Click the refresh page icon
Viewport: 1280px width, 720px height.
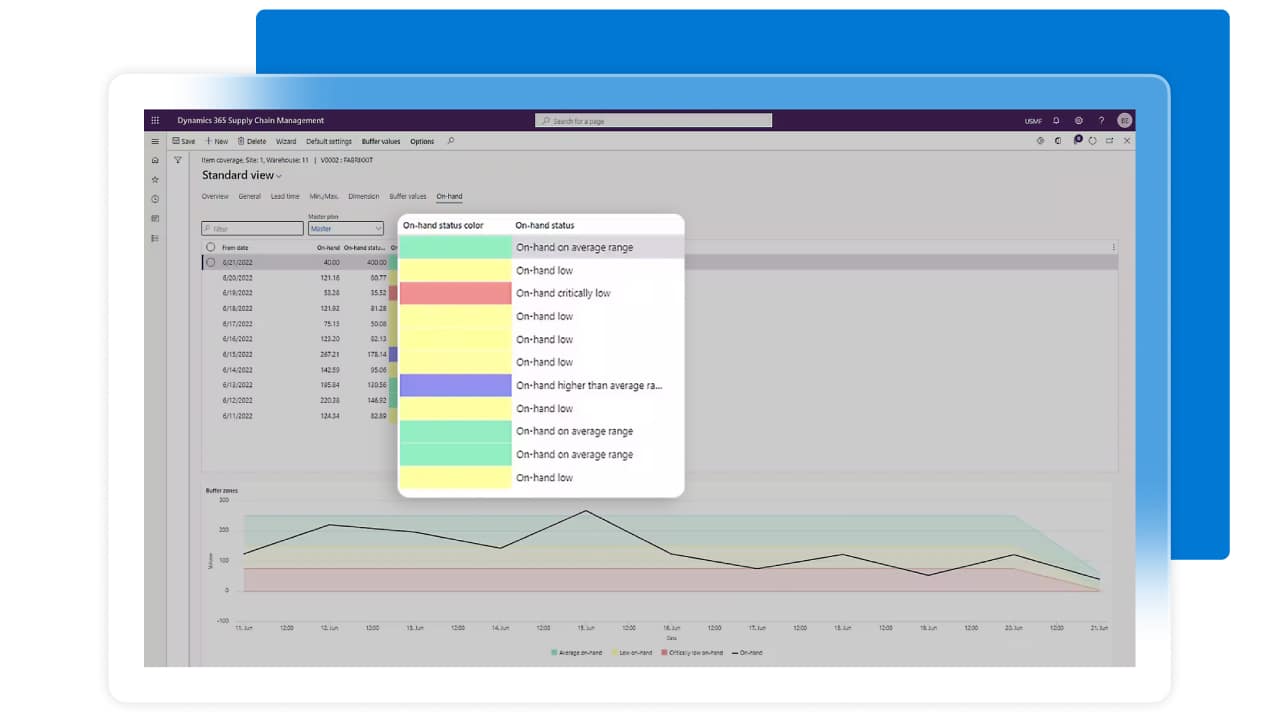pos(1093,141)
